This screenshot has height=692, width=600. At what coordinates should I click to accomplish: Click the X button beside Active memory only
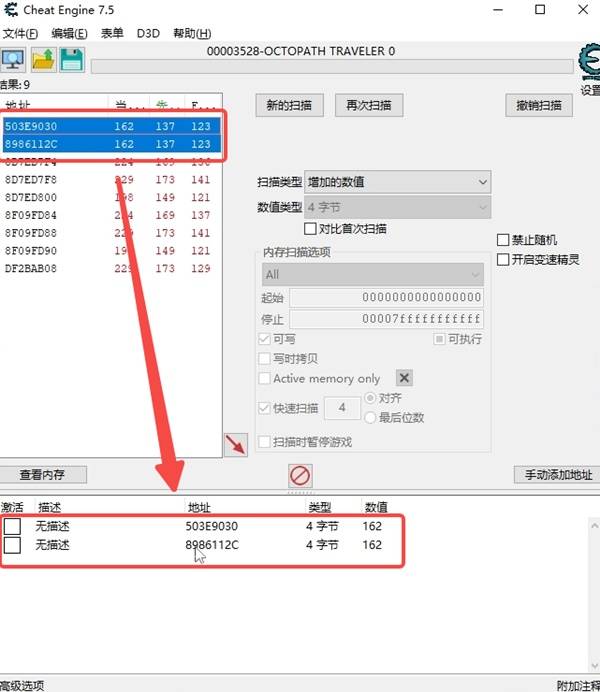404,378
